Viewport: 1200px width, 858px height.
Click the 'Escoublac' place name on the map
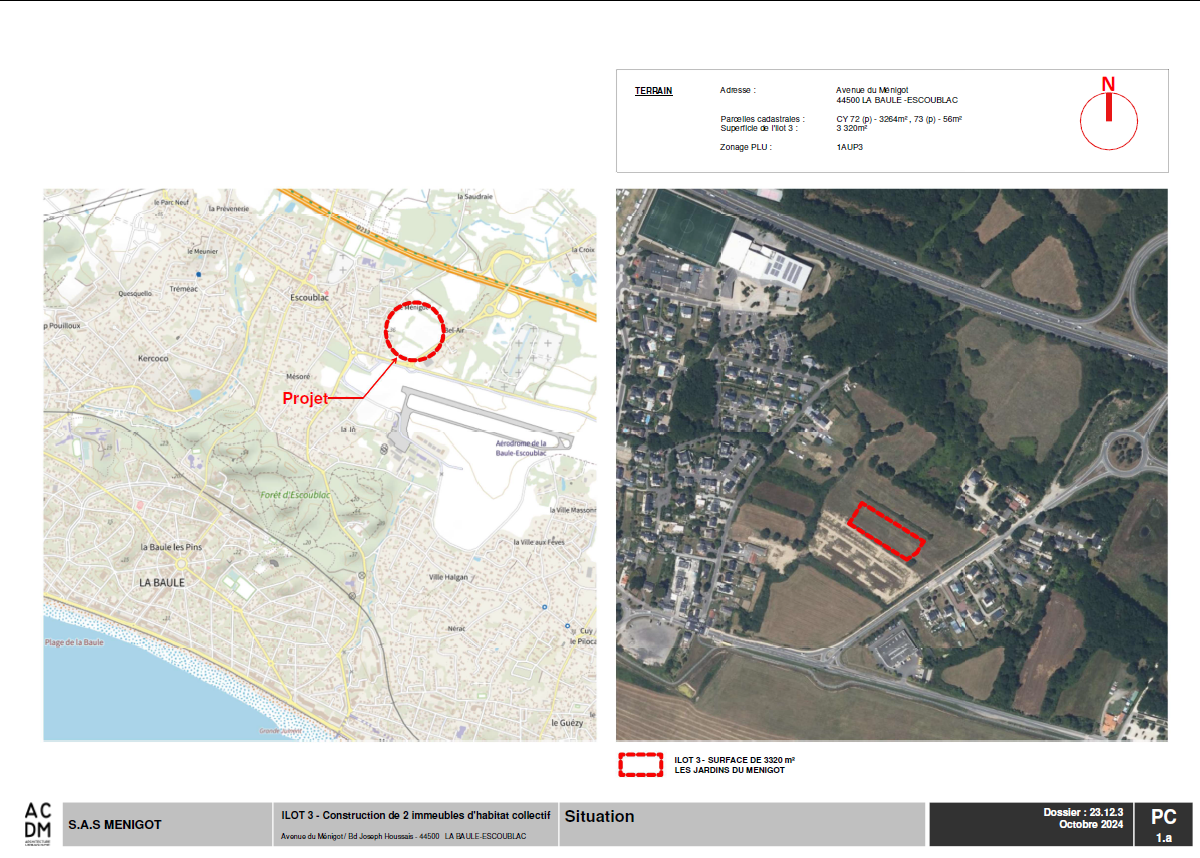[x=309, y=298]
